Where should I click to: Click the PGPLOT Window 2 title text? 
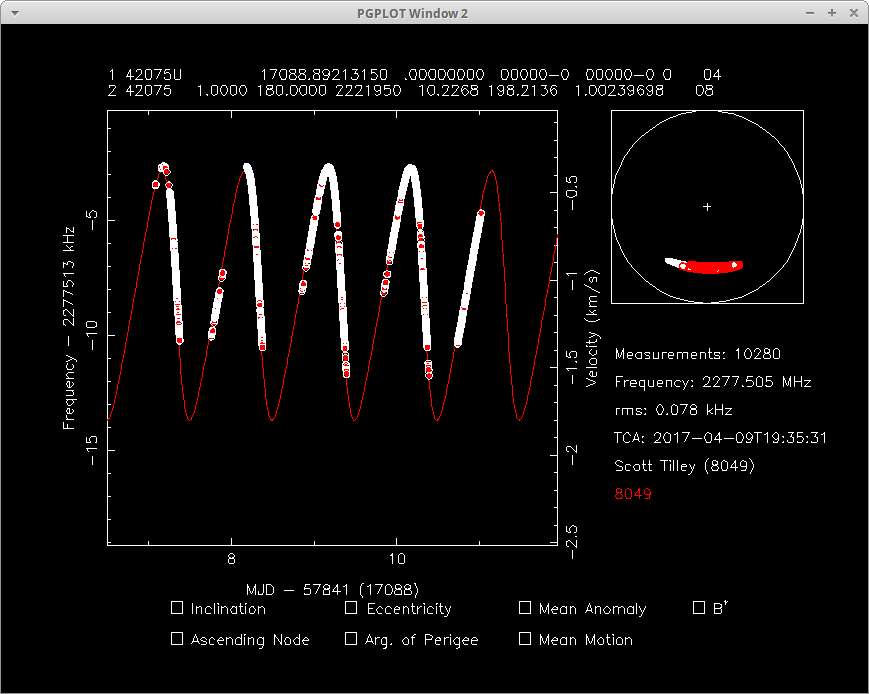[412, 13]
